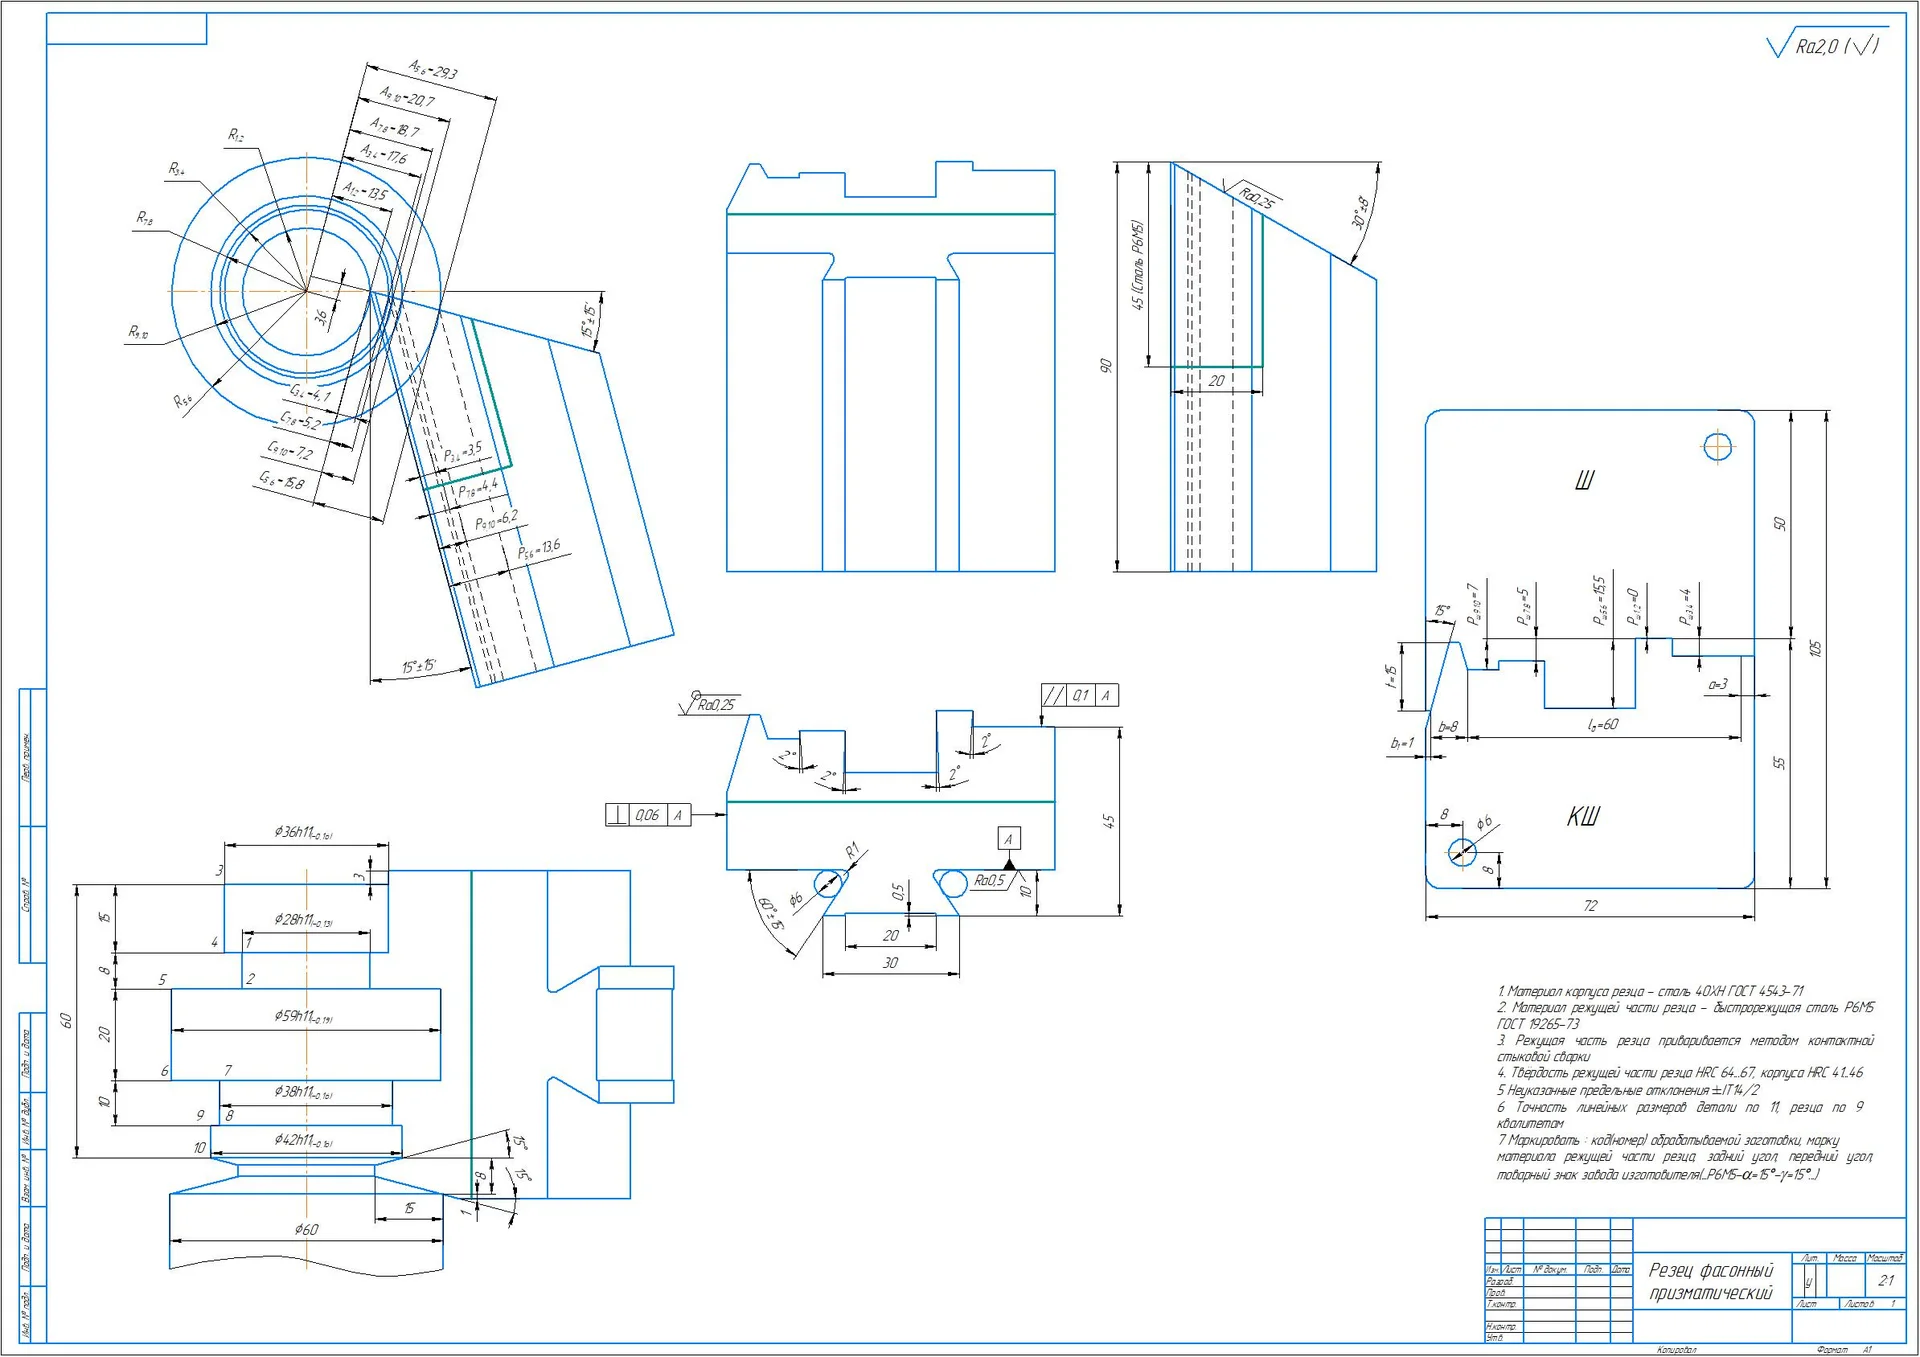This screenshot has width=1920, height=1357.
Task: Select technical note 4 about HRC hardness
Action: tap(1680, 1072)
